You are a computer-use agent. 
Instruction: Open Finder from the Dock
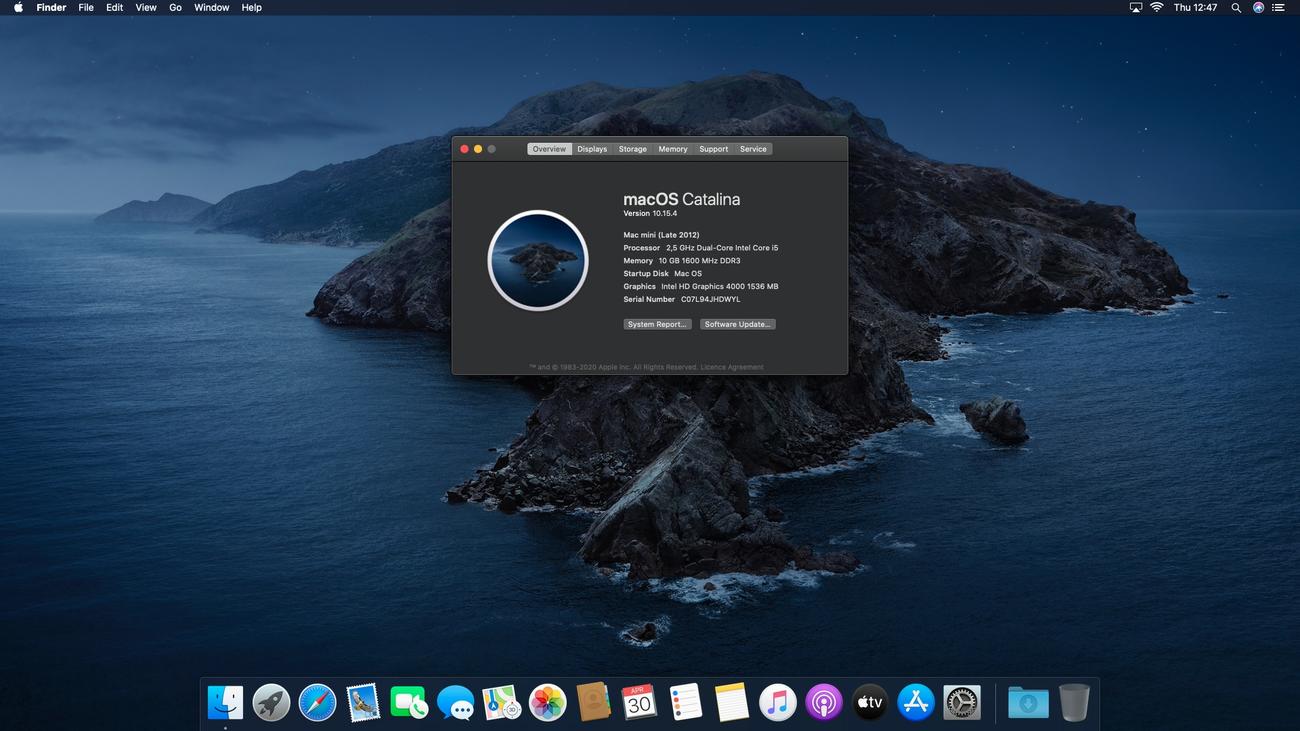pyautogui.click(x=225, y=703)
